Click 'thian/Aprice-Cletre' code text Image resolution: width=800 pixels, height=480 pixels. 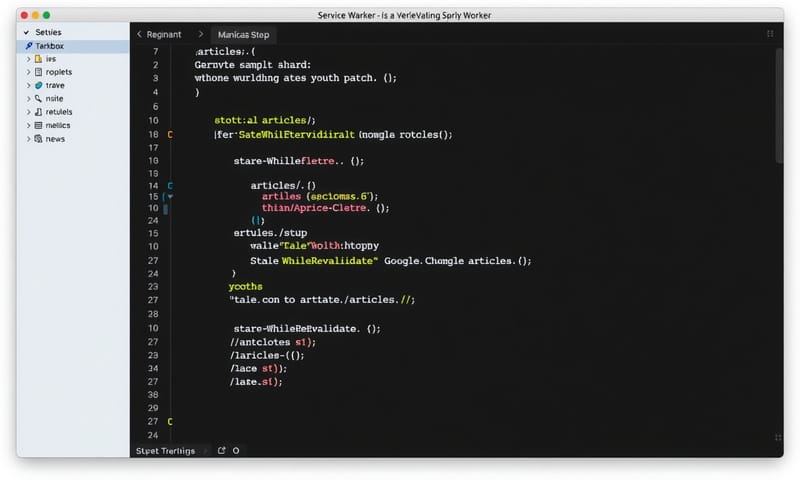coord(314,208)
